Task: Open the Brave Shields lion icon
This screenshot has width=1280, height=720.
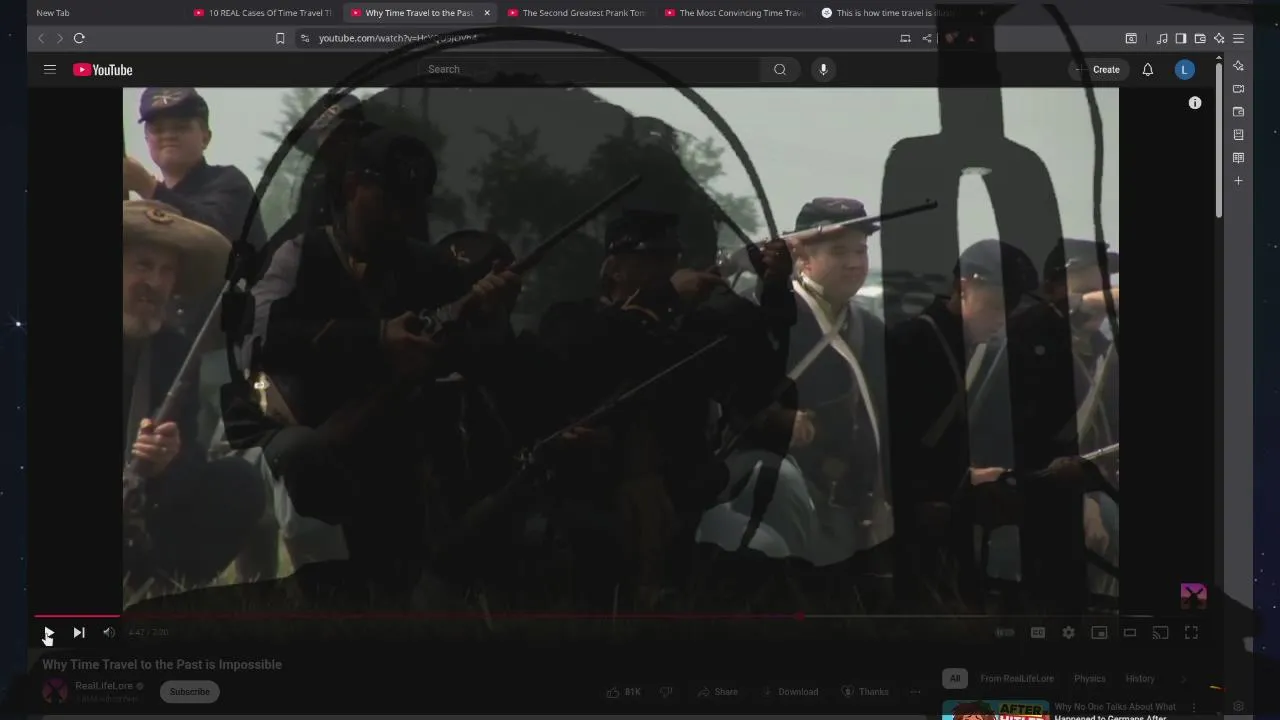Action: (951, 38)
